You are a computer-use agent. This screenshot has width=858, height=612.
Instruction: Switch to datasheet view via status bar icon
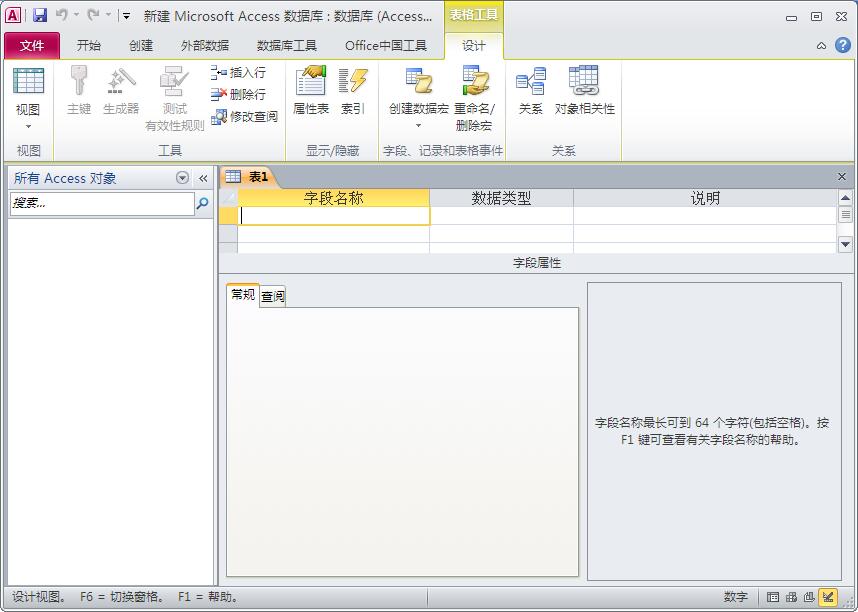pyautogui.click(x=773, y=597)
